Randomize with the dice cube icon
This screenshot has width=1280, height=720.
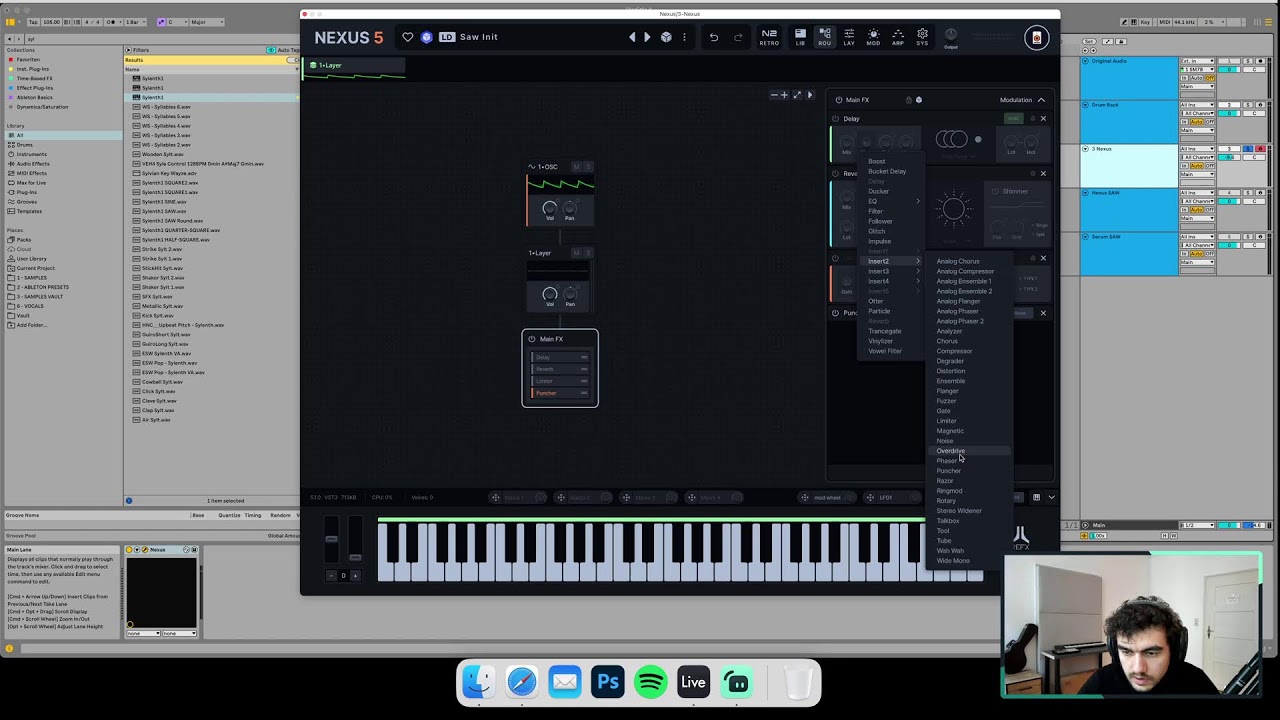pos(666,37)
